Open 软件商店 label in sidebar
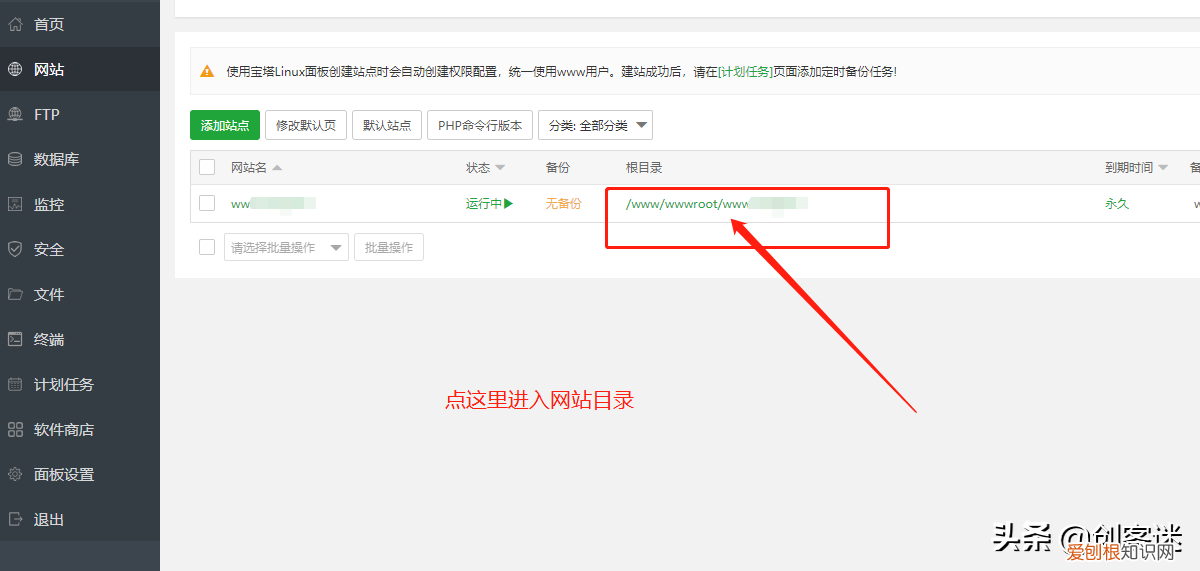Viewport: 1200px width, 571px height. pos(64,429)
